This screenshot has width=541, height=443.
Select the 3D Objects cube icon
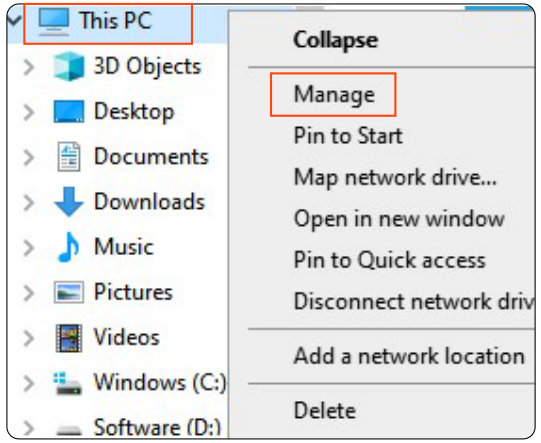(69, 66)
